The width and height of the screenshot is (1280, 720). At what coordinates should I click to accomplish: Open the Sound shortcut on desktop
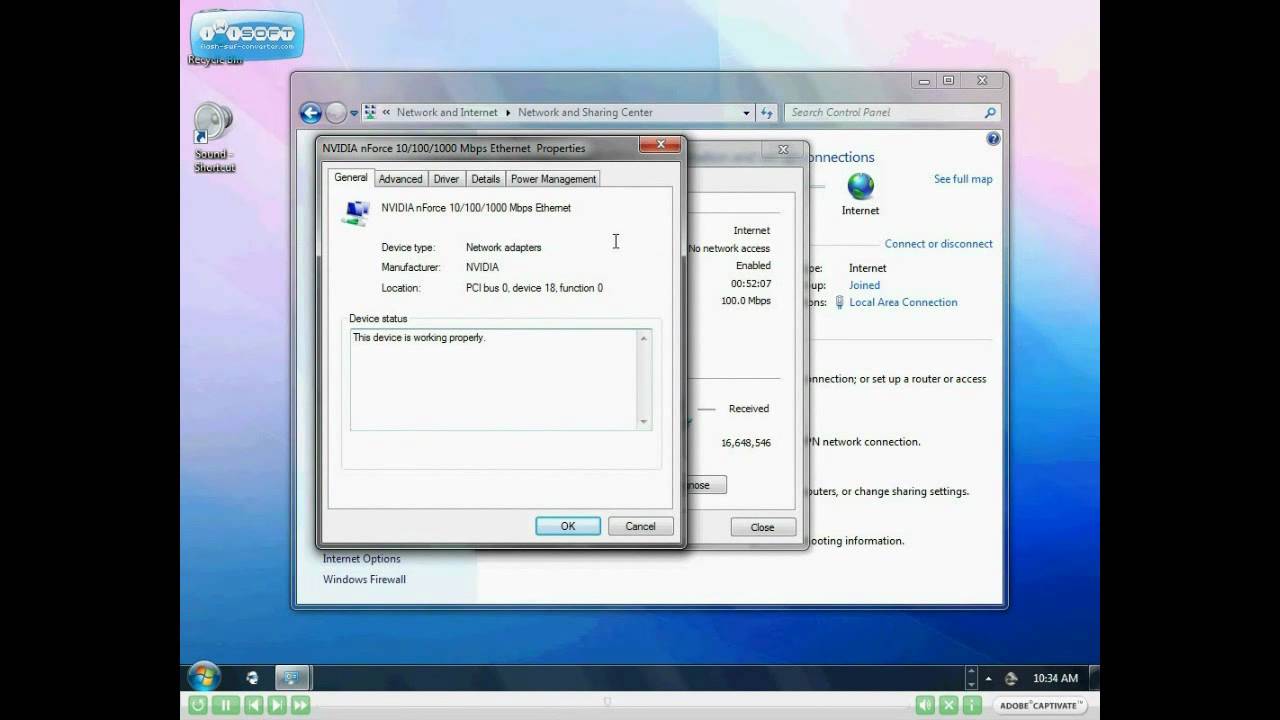pos(214,138)
